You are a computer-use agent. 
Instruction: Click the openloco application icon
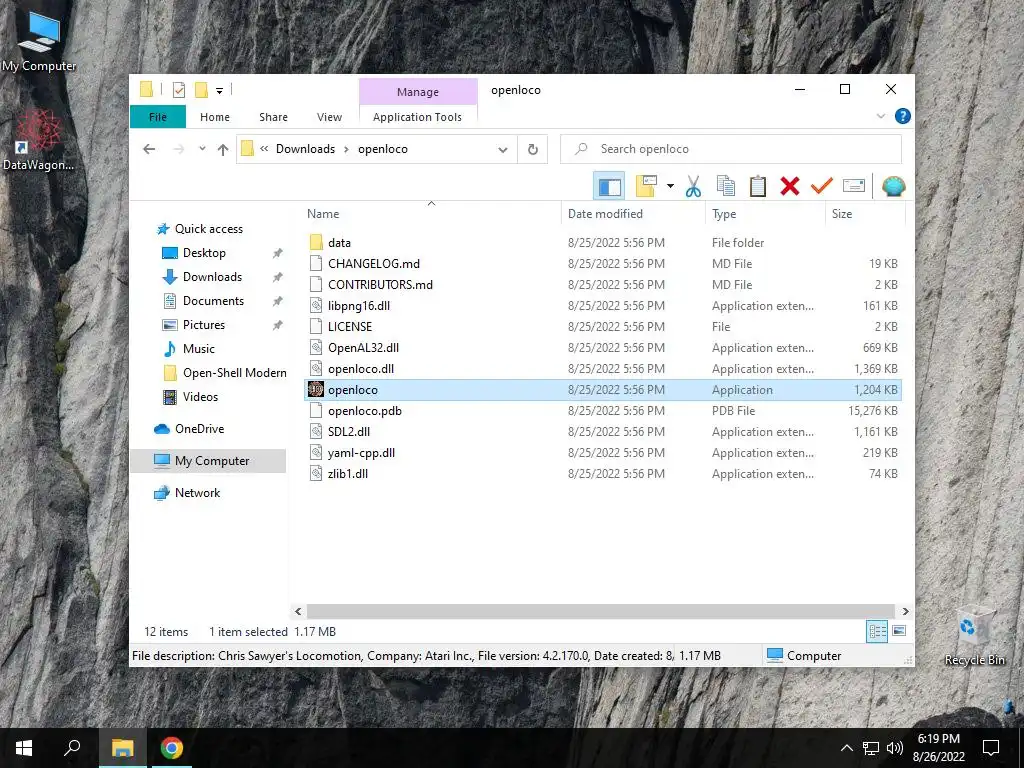click(315, 389)
